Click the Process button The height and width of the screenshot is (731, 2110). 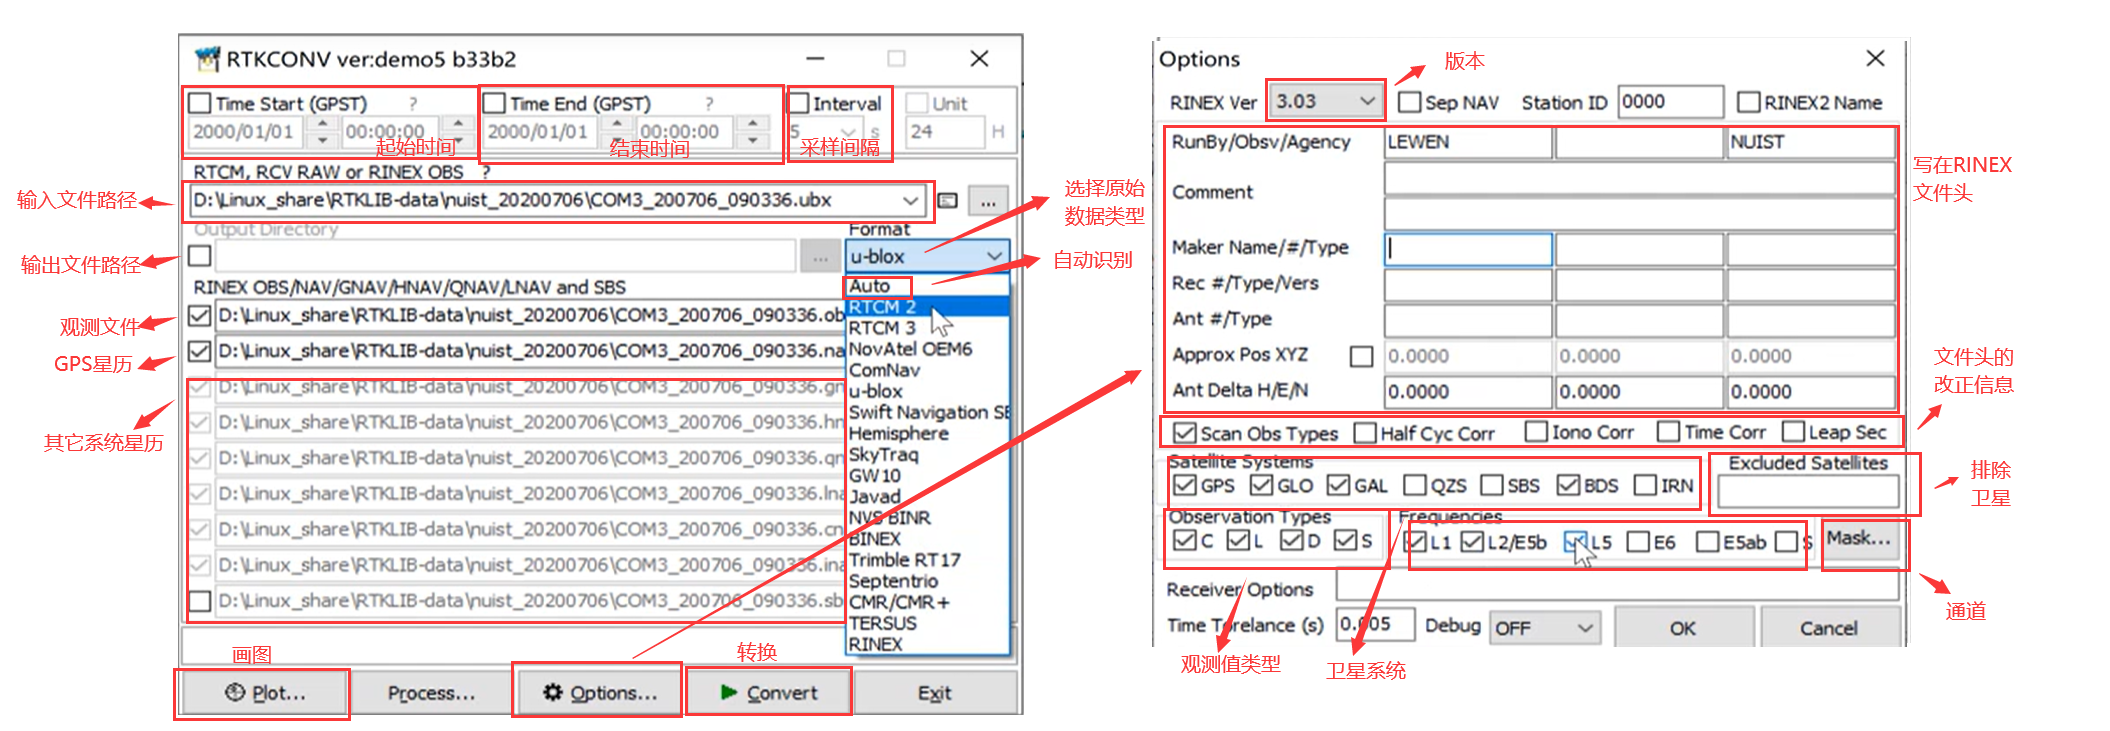click(431, 693)
